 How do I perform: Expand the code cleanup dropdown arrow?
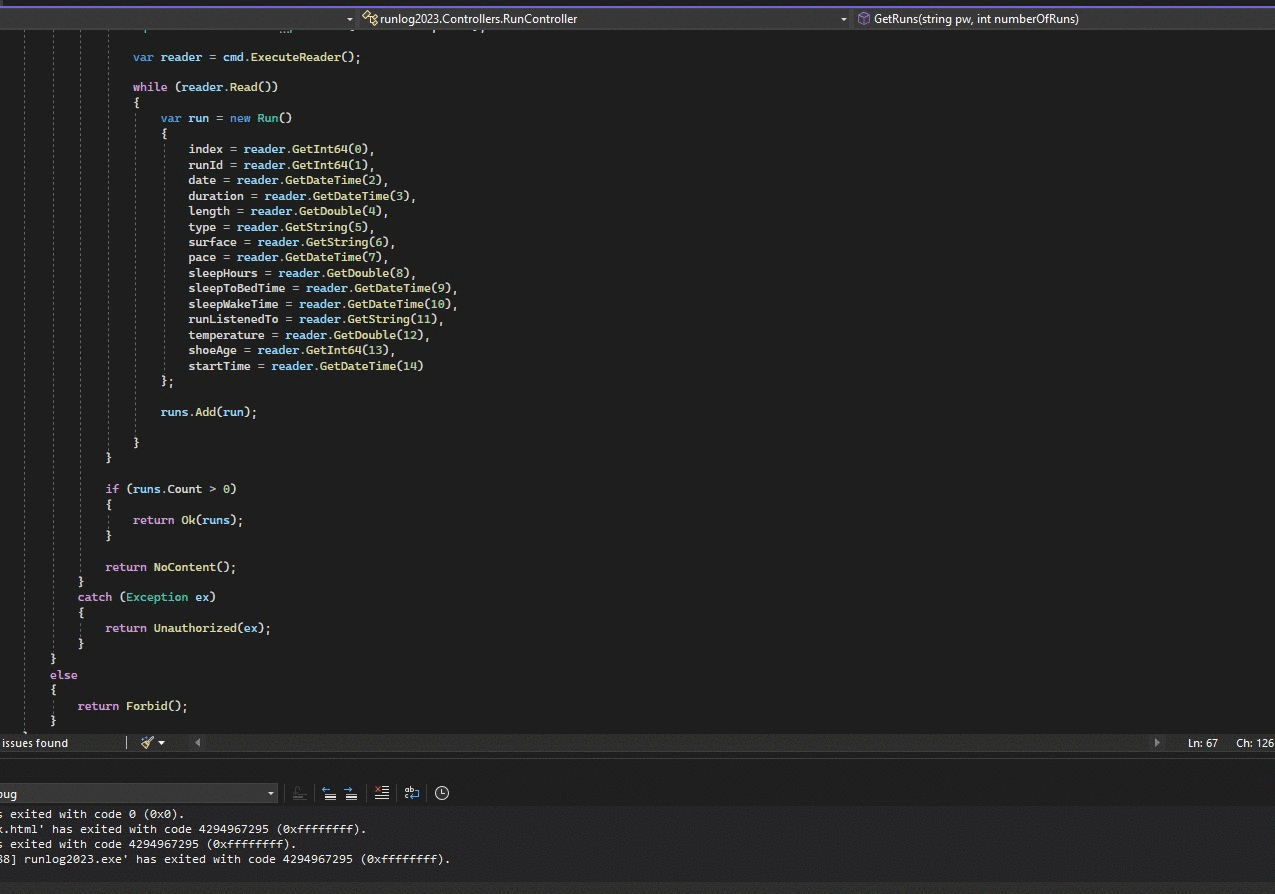pyautogui.click(x=162, y=743)
